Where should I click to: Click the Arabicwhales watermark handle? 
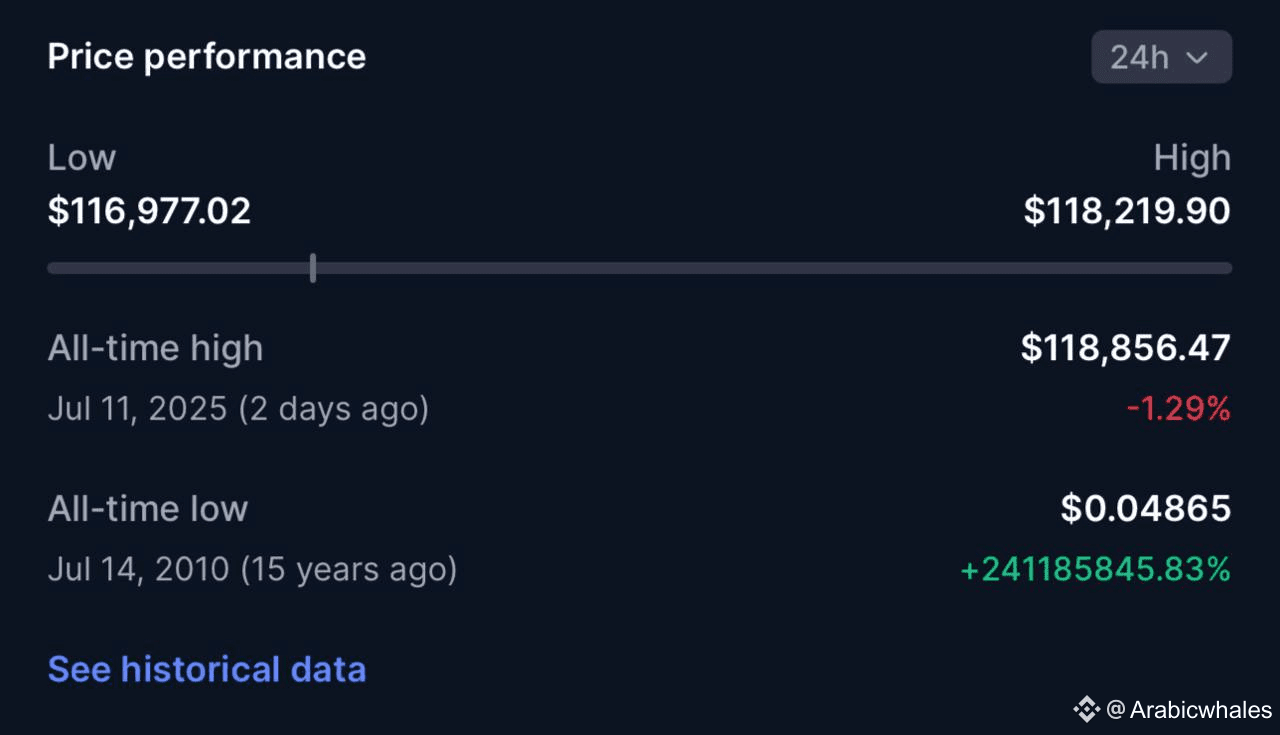(x=1189, y=710)
